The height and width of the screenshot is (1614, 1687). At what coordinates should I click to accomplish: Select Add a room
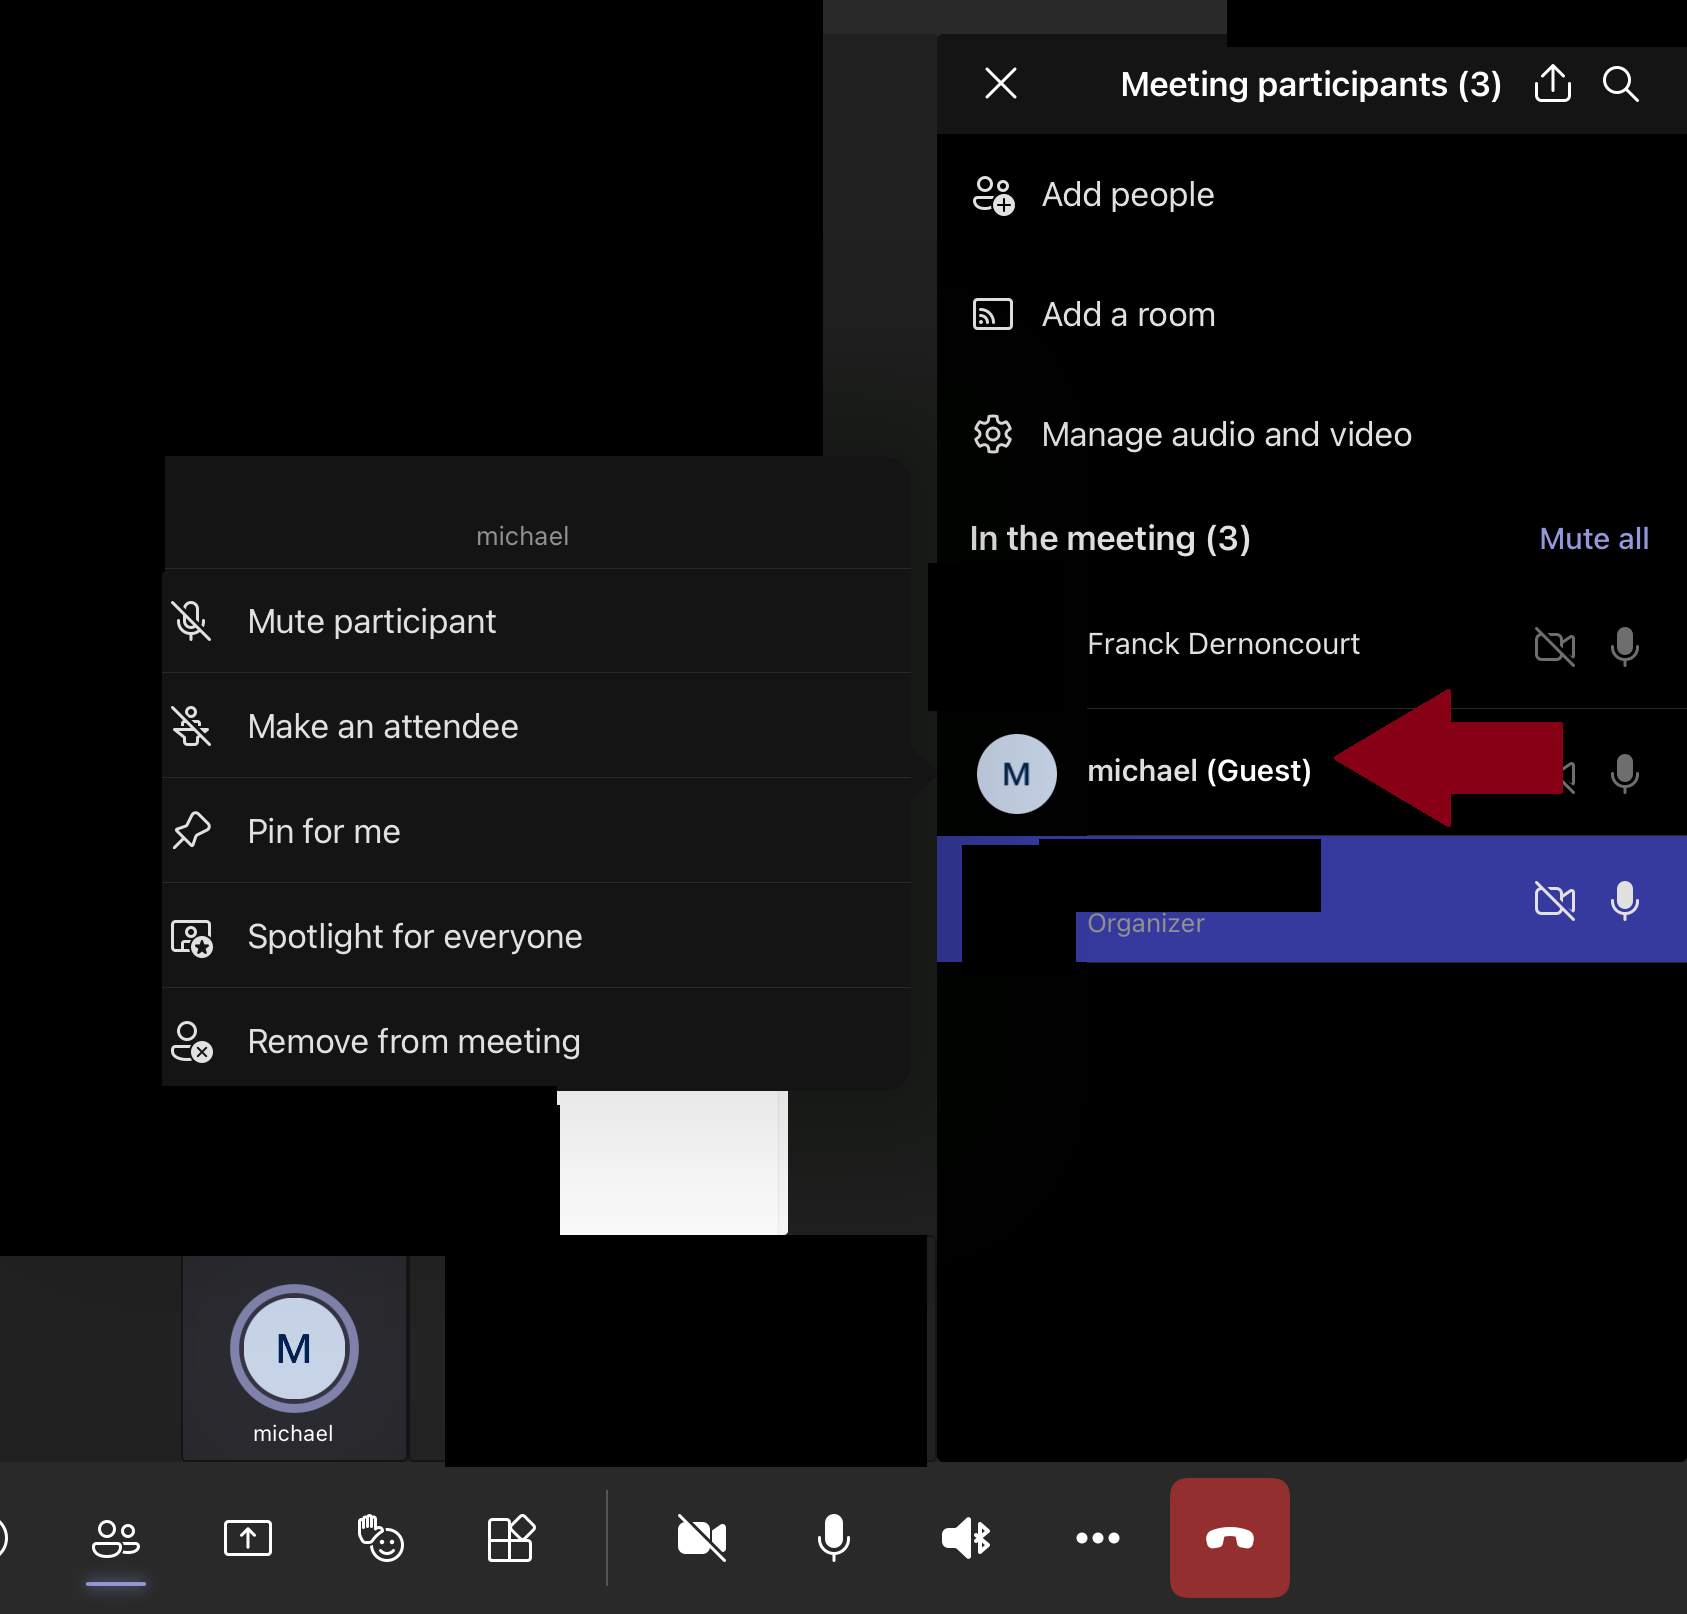pyautogui.click(x=1312, y=314)
